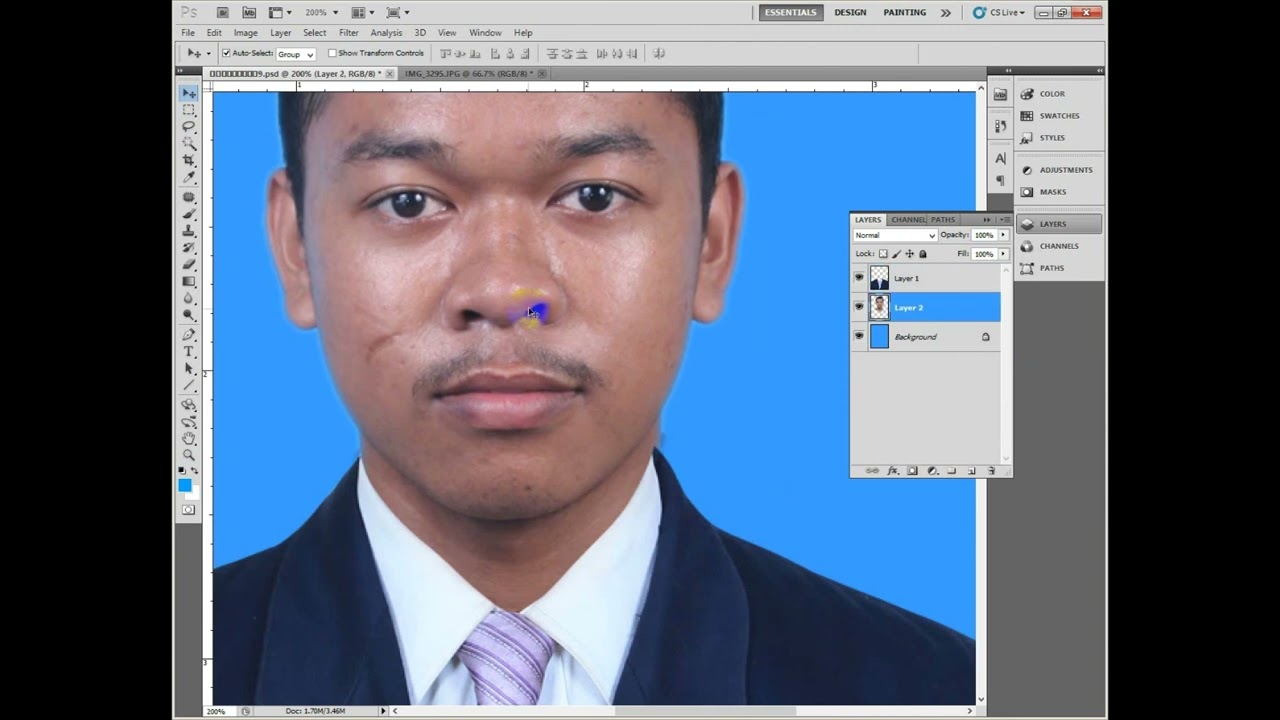Viewport: 1280px width, 720px height.
Task: Select the Crop tool
Action: pos(188,161)
